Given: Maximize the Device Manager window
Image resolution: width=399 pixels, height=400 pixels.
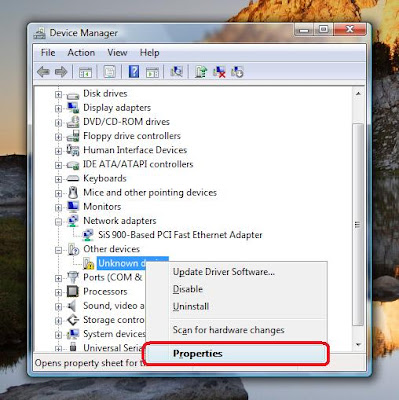Looking at the screenshot, I should (x=323, y=30).
